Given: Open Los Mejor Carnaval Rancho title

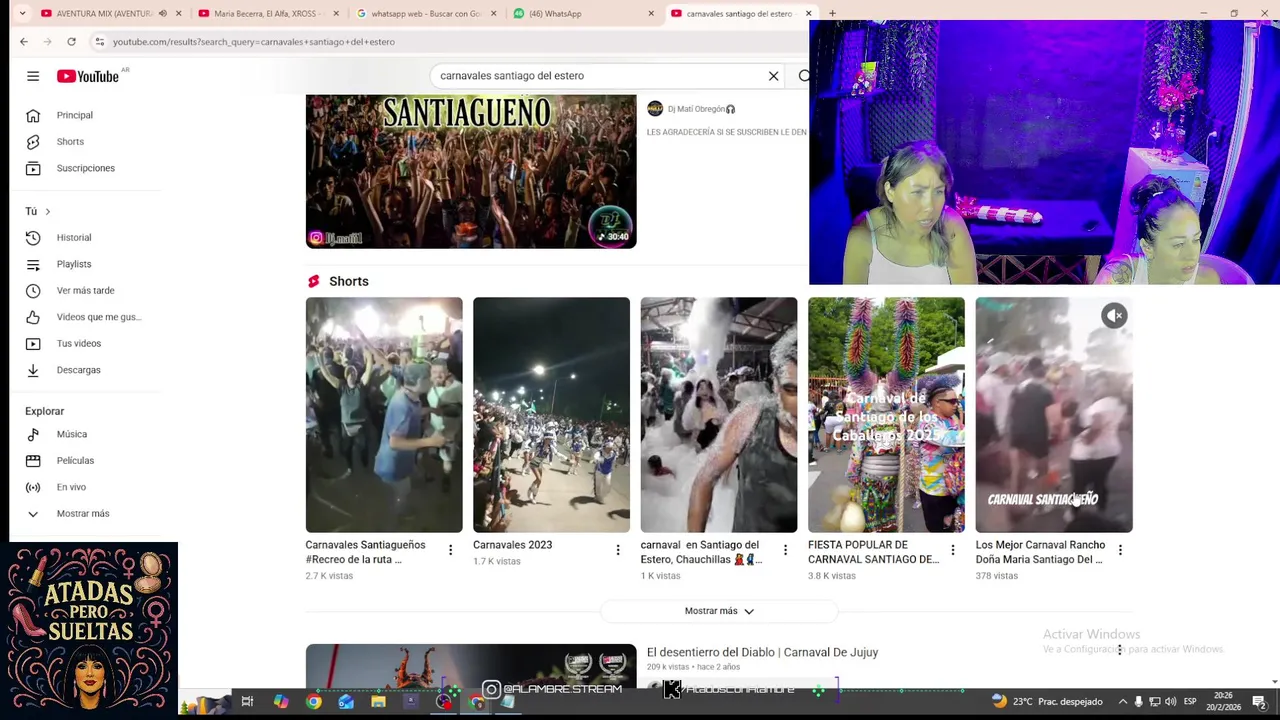Looking at the screenshot, I should pyautogui.click(x=1040, y=552).
